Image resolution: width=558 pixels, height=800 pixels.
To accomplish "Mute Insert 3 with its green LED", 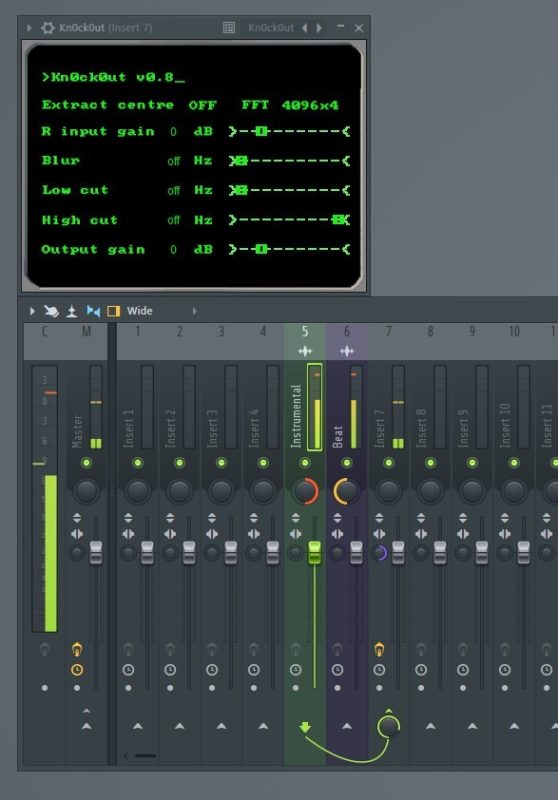I will [x=221, y=463].
